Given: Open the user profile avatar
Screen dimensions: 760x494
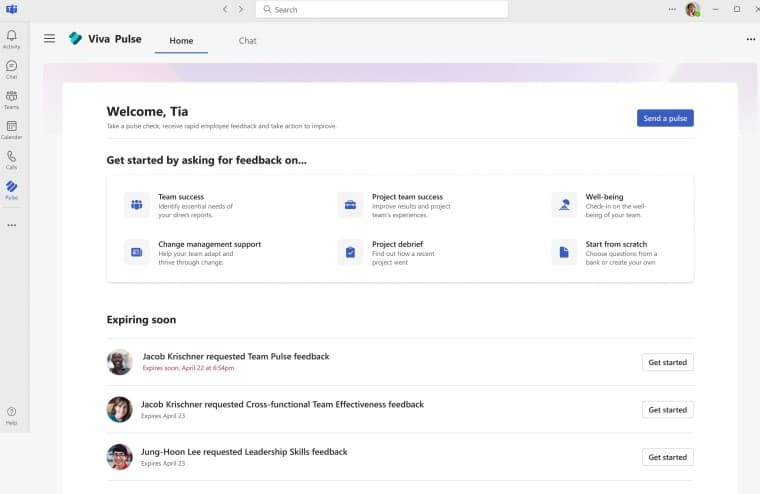Looking at the screenshot, I should click(693, 9).
